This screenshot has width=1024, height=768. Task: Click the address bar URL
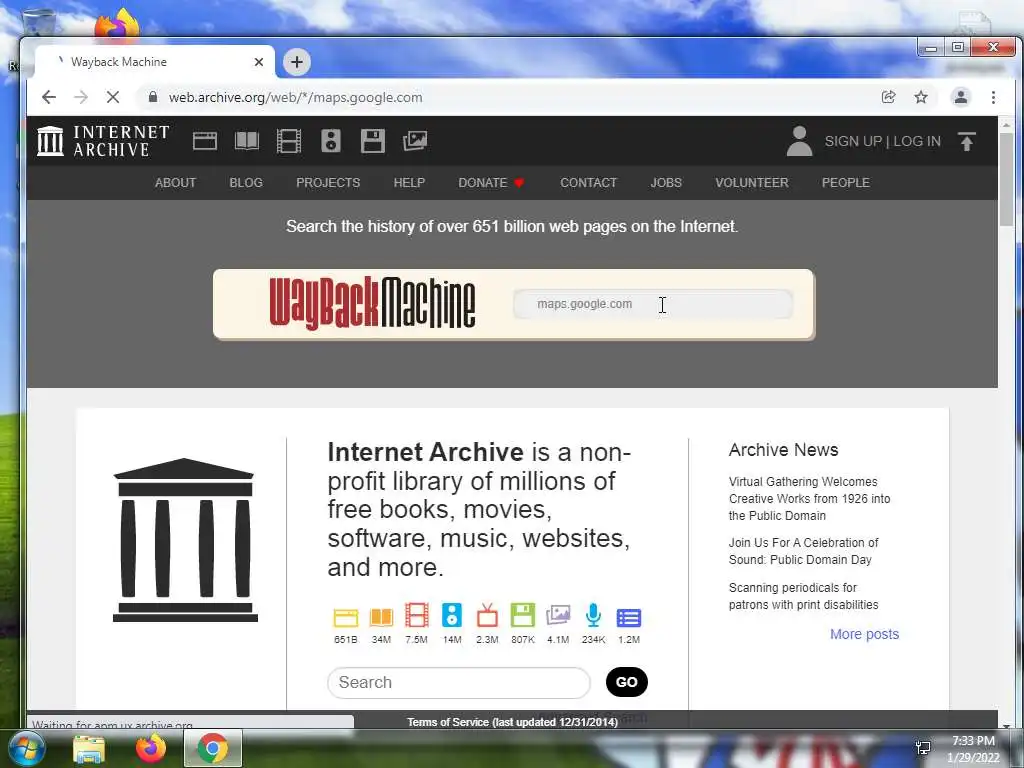295,97
